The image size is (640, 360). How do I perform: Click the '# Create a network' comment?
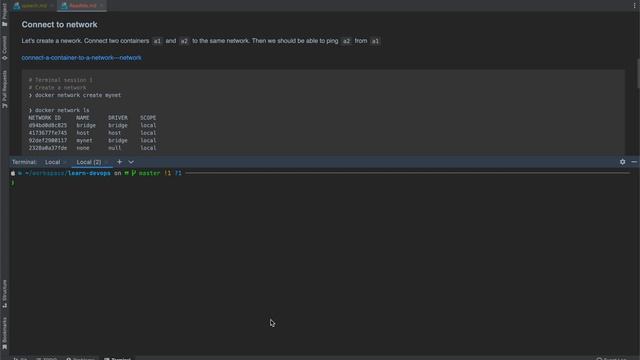click(x=57, y=88)
